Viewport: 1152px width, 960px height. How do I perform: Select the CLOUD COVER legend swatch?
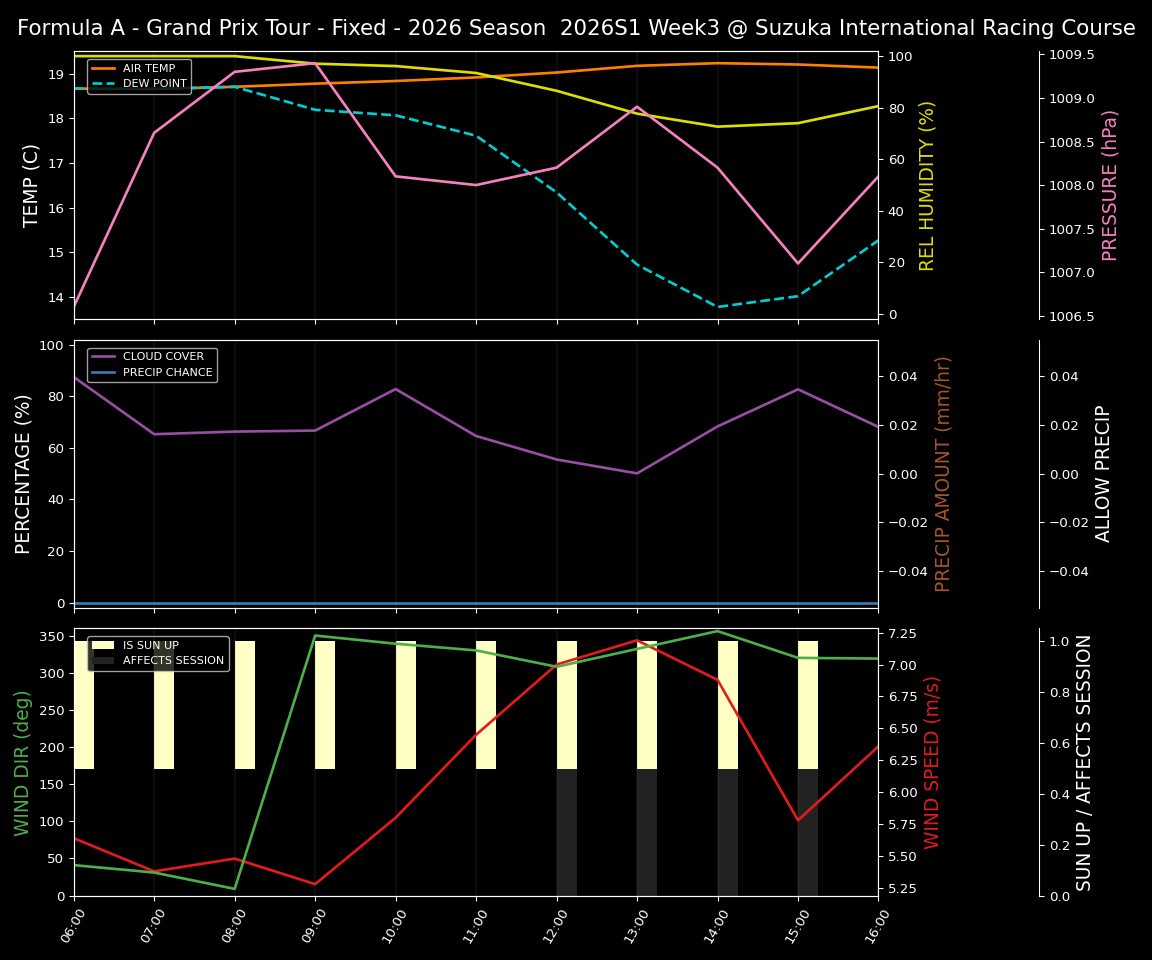[x=102, y=356]
